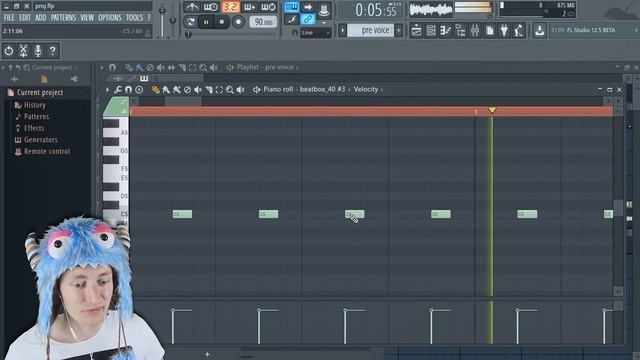Click the Stop transport button

[x=222, y=22]
